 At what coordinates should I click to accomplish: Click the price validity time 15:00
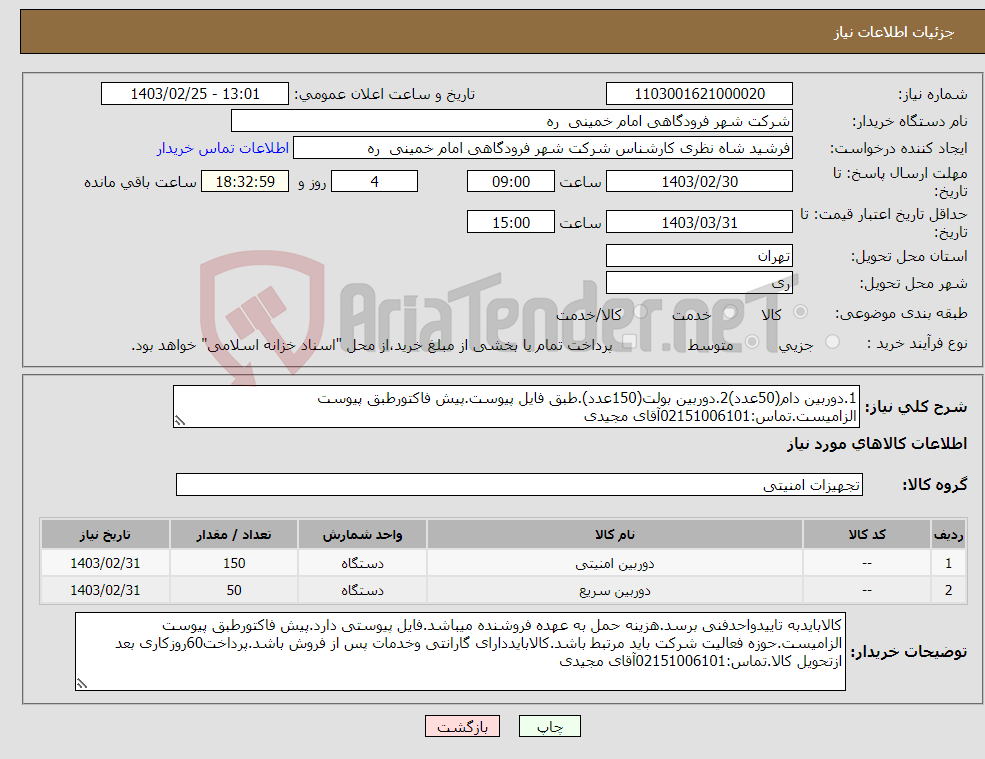coord(511,222)
